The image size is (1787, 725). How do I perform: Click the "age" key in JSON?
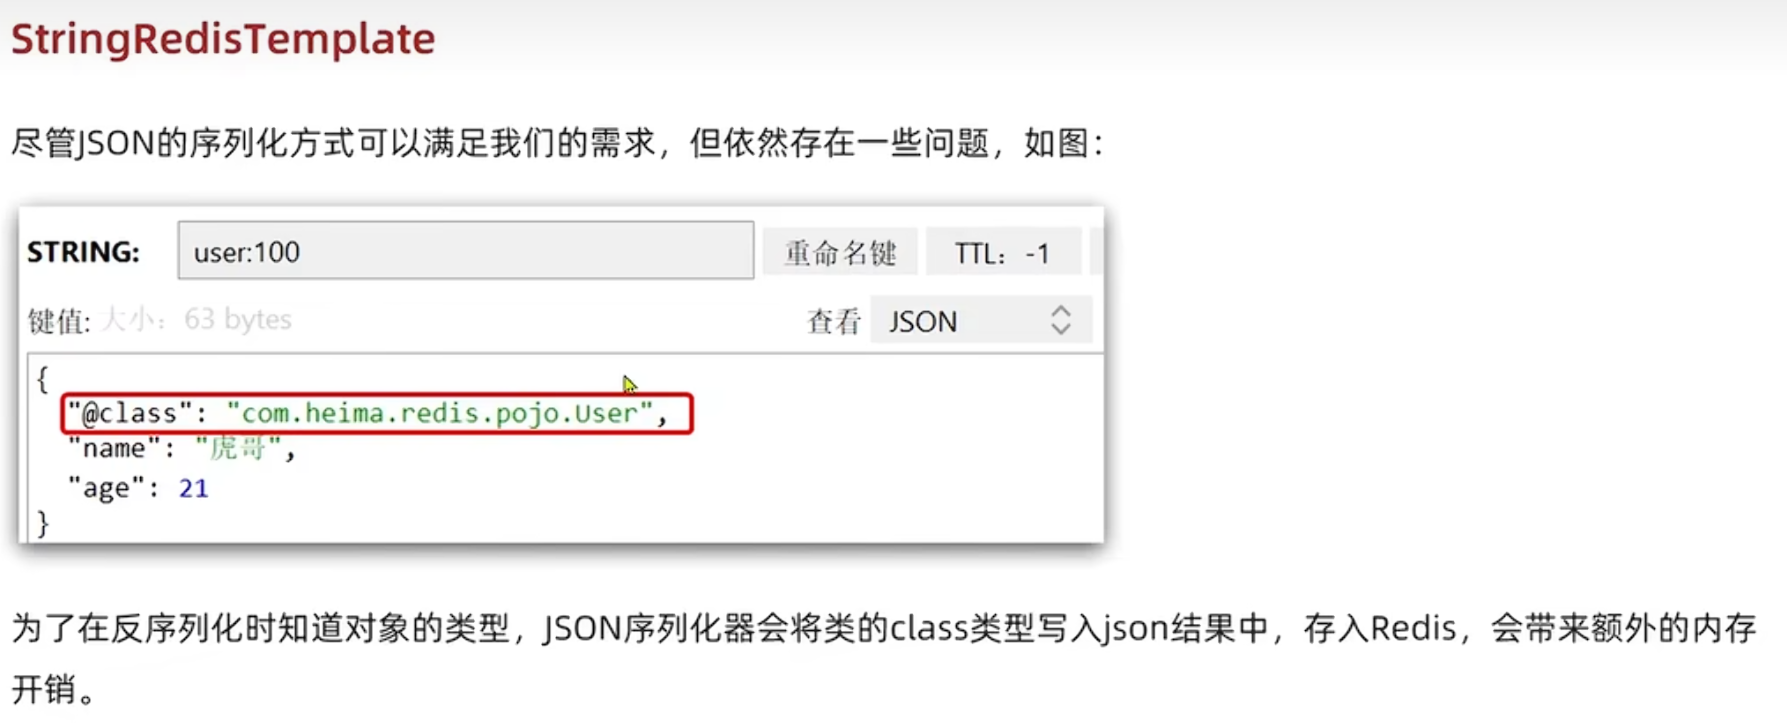click(106, 488)
